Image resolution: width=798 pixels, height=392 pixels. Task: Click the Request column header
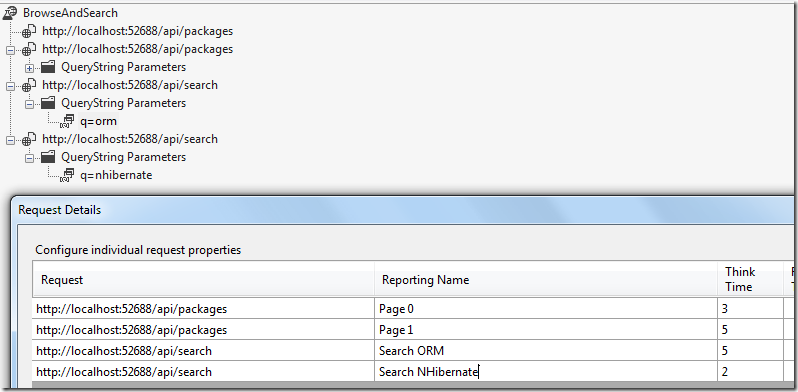click(x=204, y=279)
